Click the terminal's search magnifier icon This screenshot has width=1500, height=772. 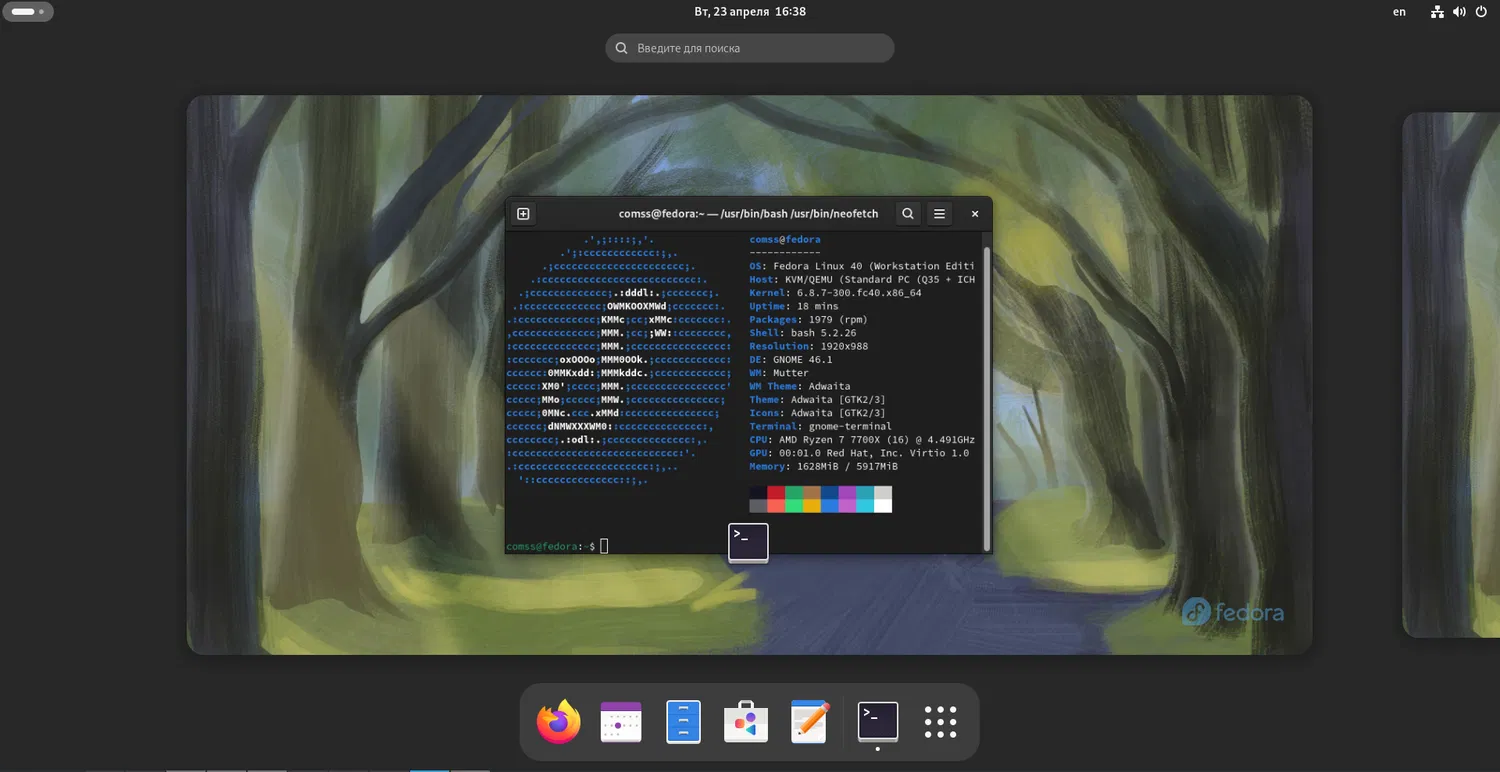[907, 214]
